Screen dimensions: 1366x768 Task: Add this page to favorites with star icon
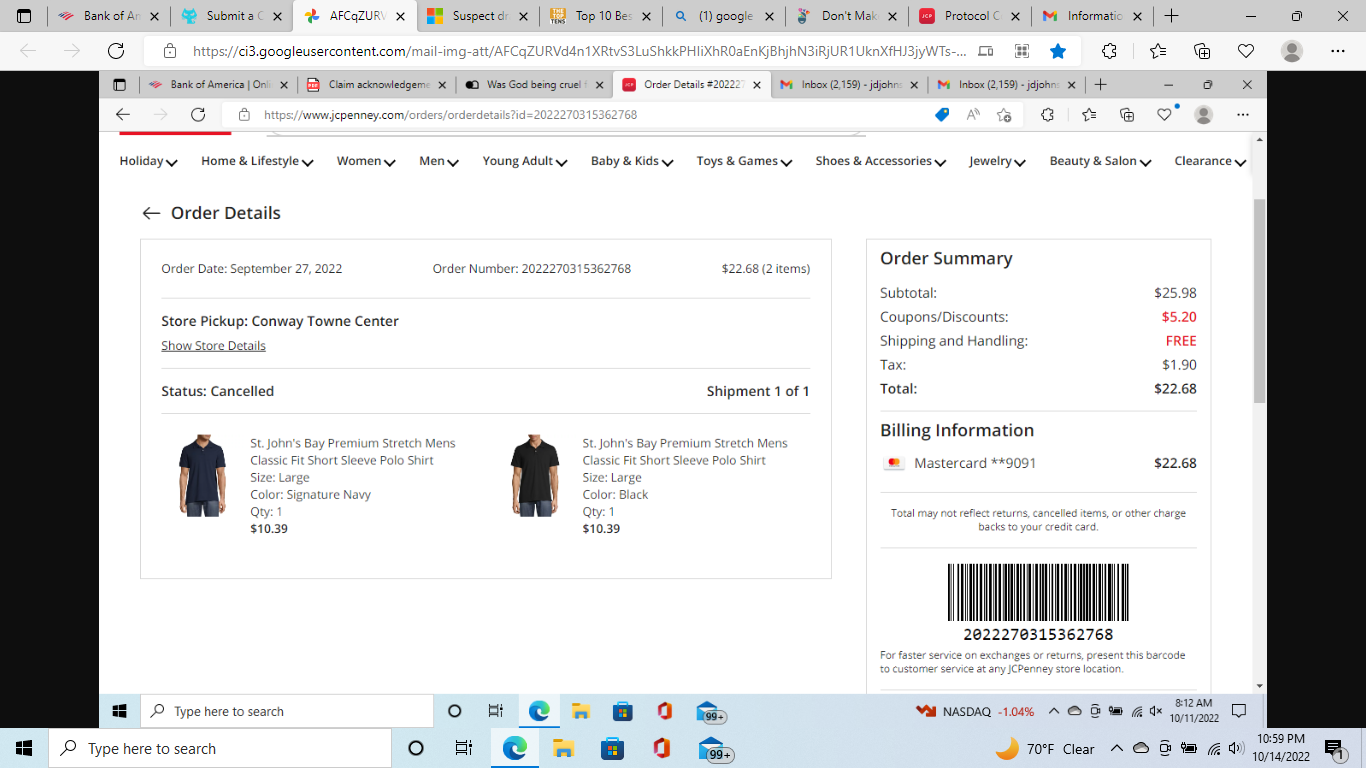coord(1005,117)
